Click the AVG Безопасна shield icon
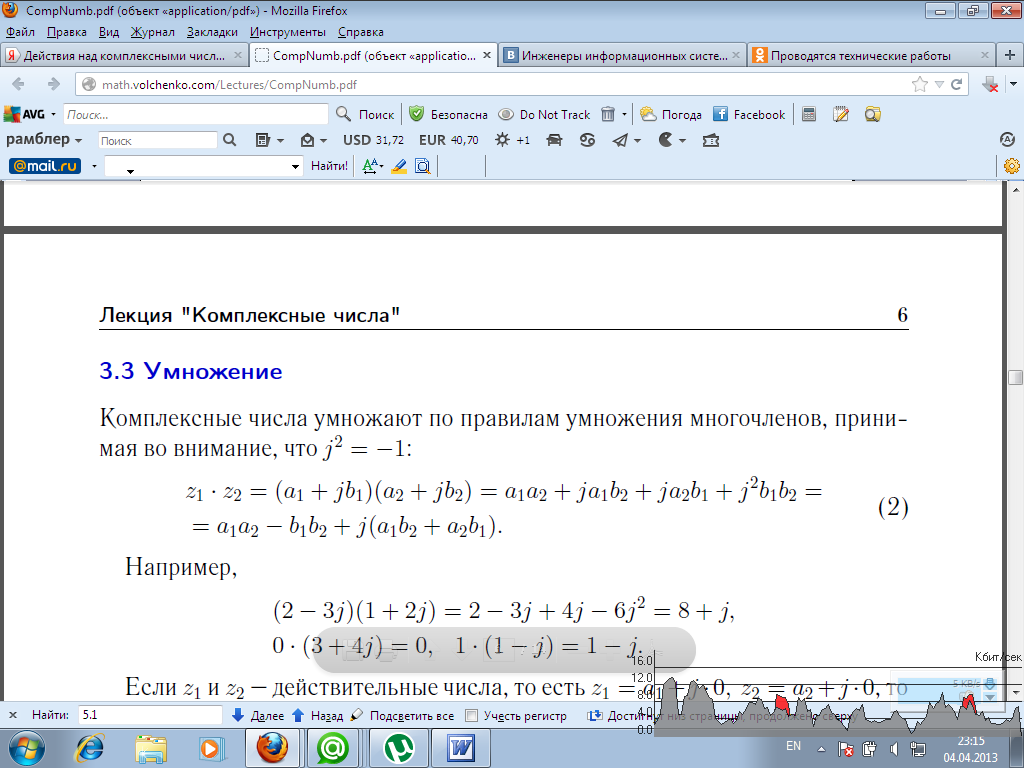Screen dimensions: 1024x768 coord(416,114)
